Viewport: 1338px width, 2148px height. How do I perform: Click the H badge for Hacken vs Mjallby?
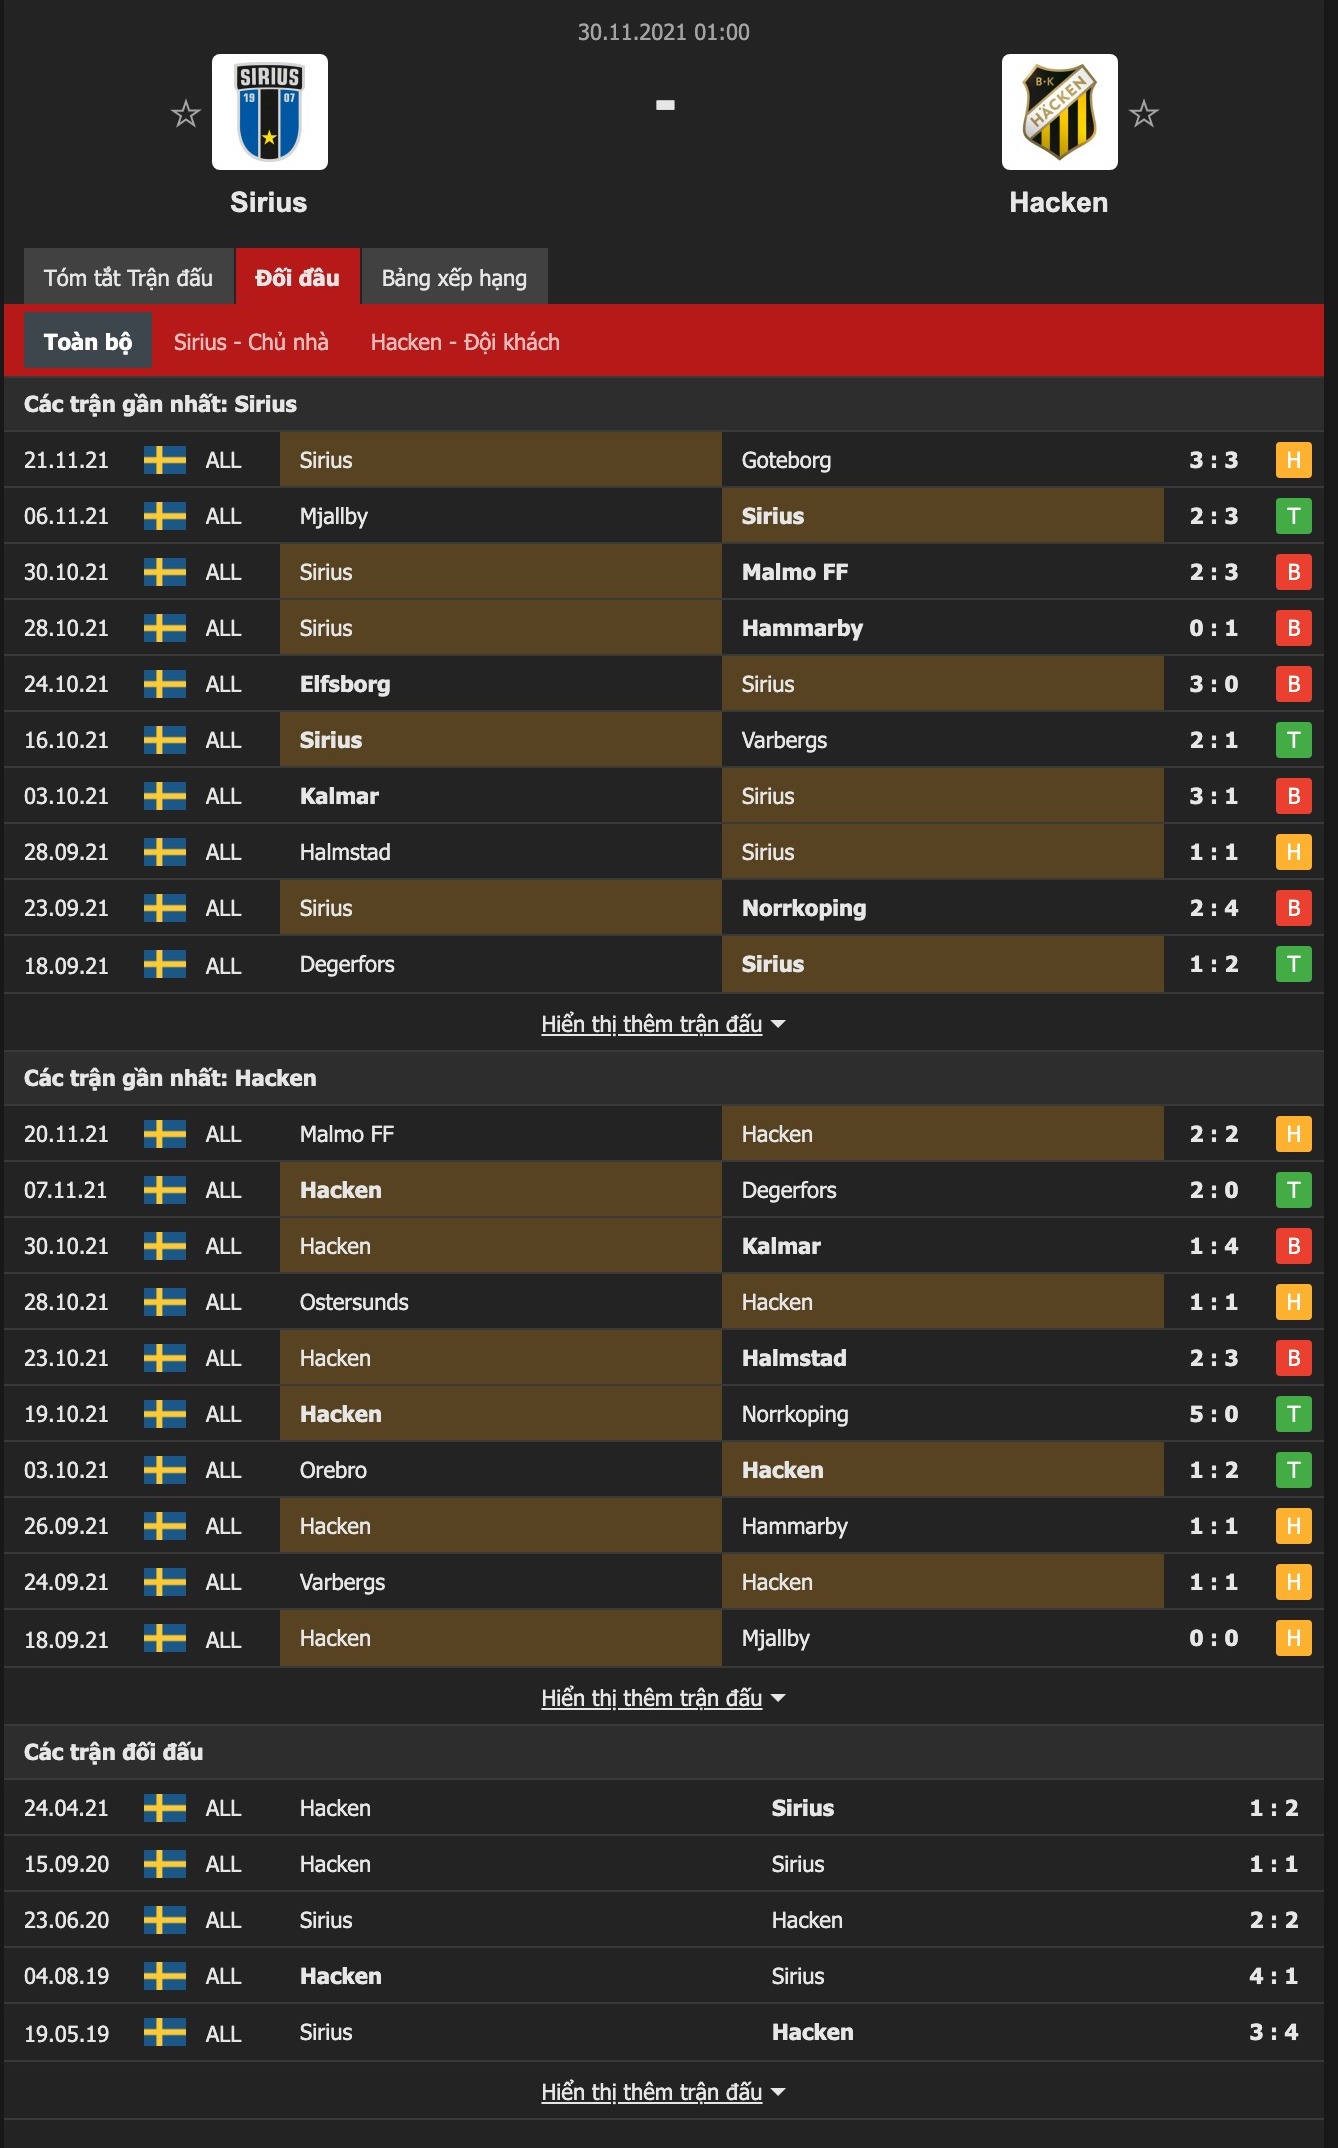click(x=1293, y=1638)
